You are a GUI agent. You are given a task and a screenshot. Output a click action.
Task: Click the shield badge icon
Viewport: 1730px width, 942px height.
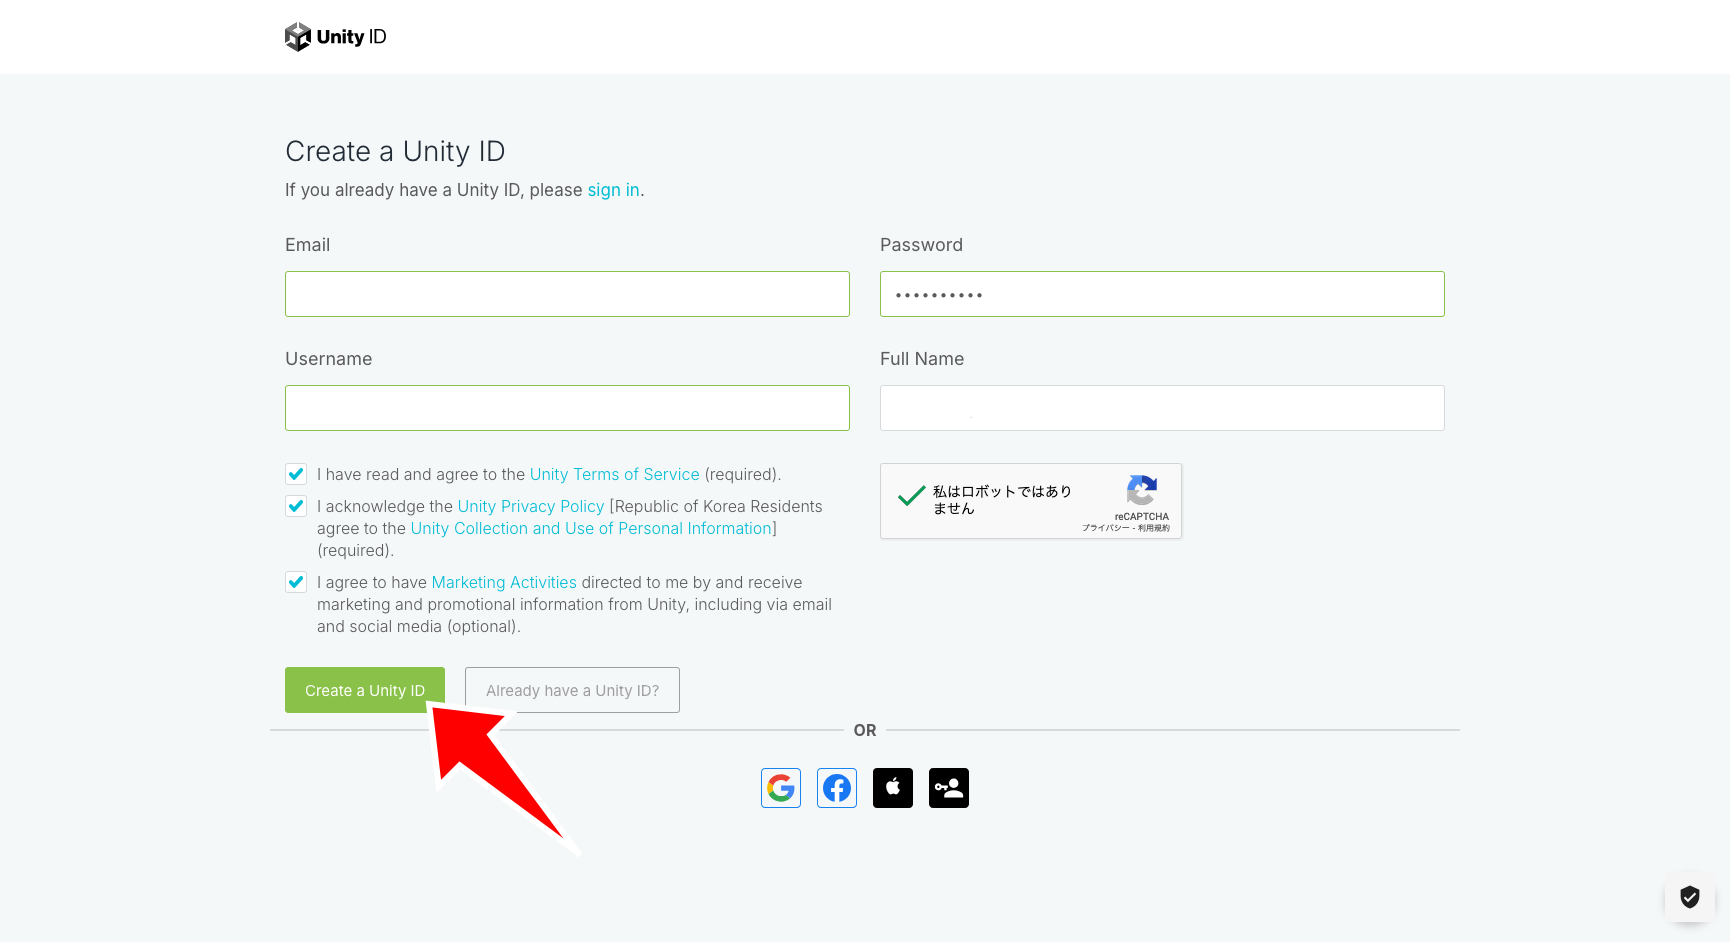(1690, 897)
